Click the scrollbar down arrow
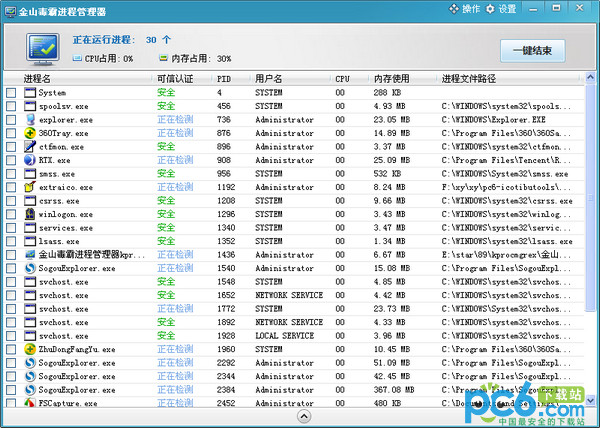600x428 pixels. coord(590,400)
